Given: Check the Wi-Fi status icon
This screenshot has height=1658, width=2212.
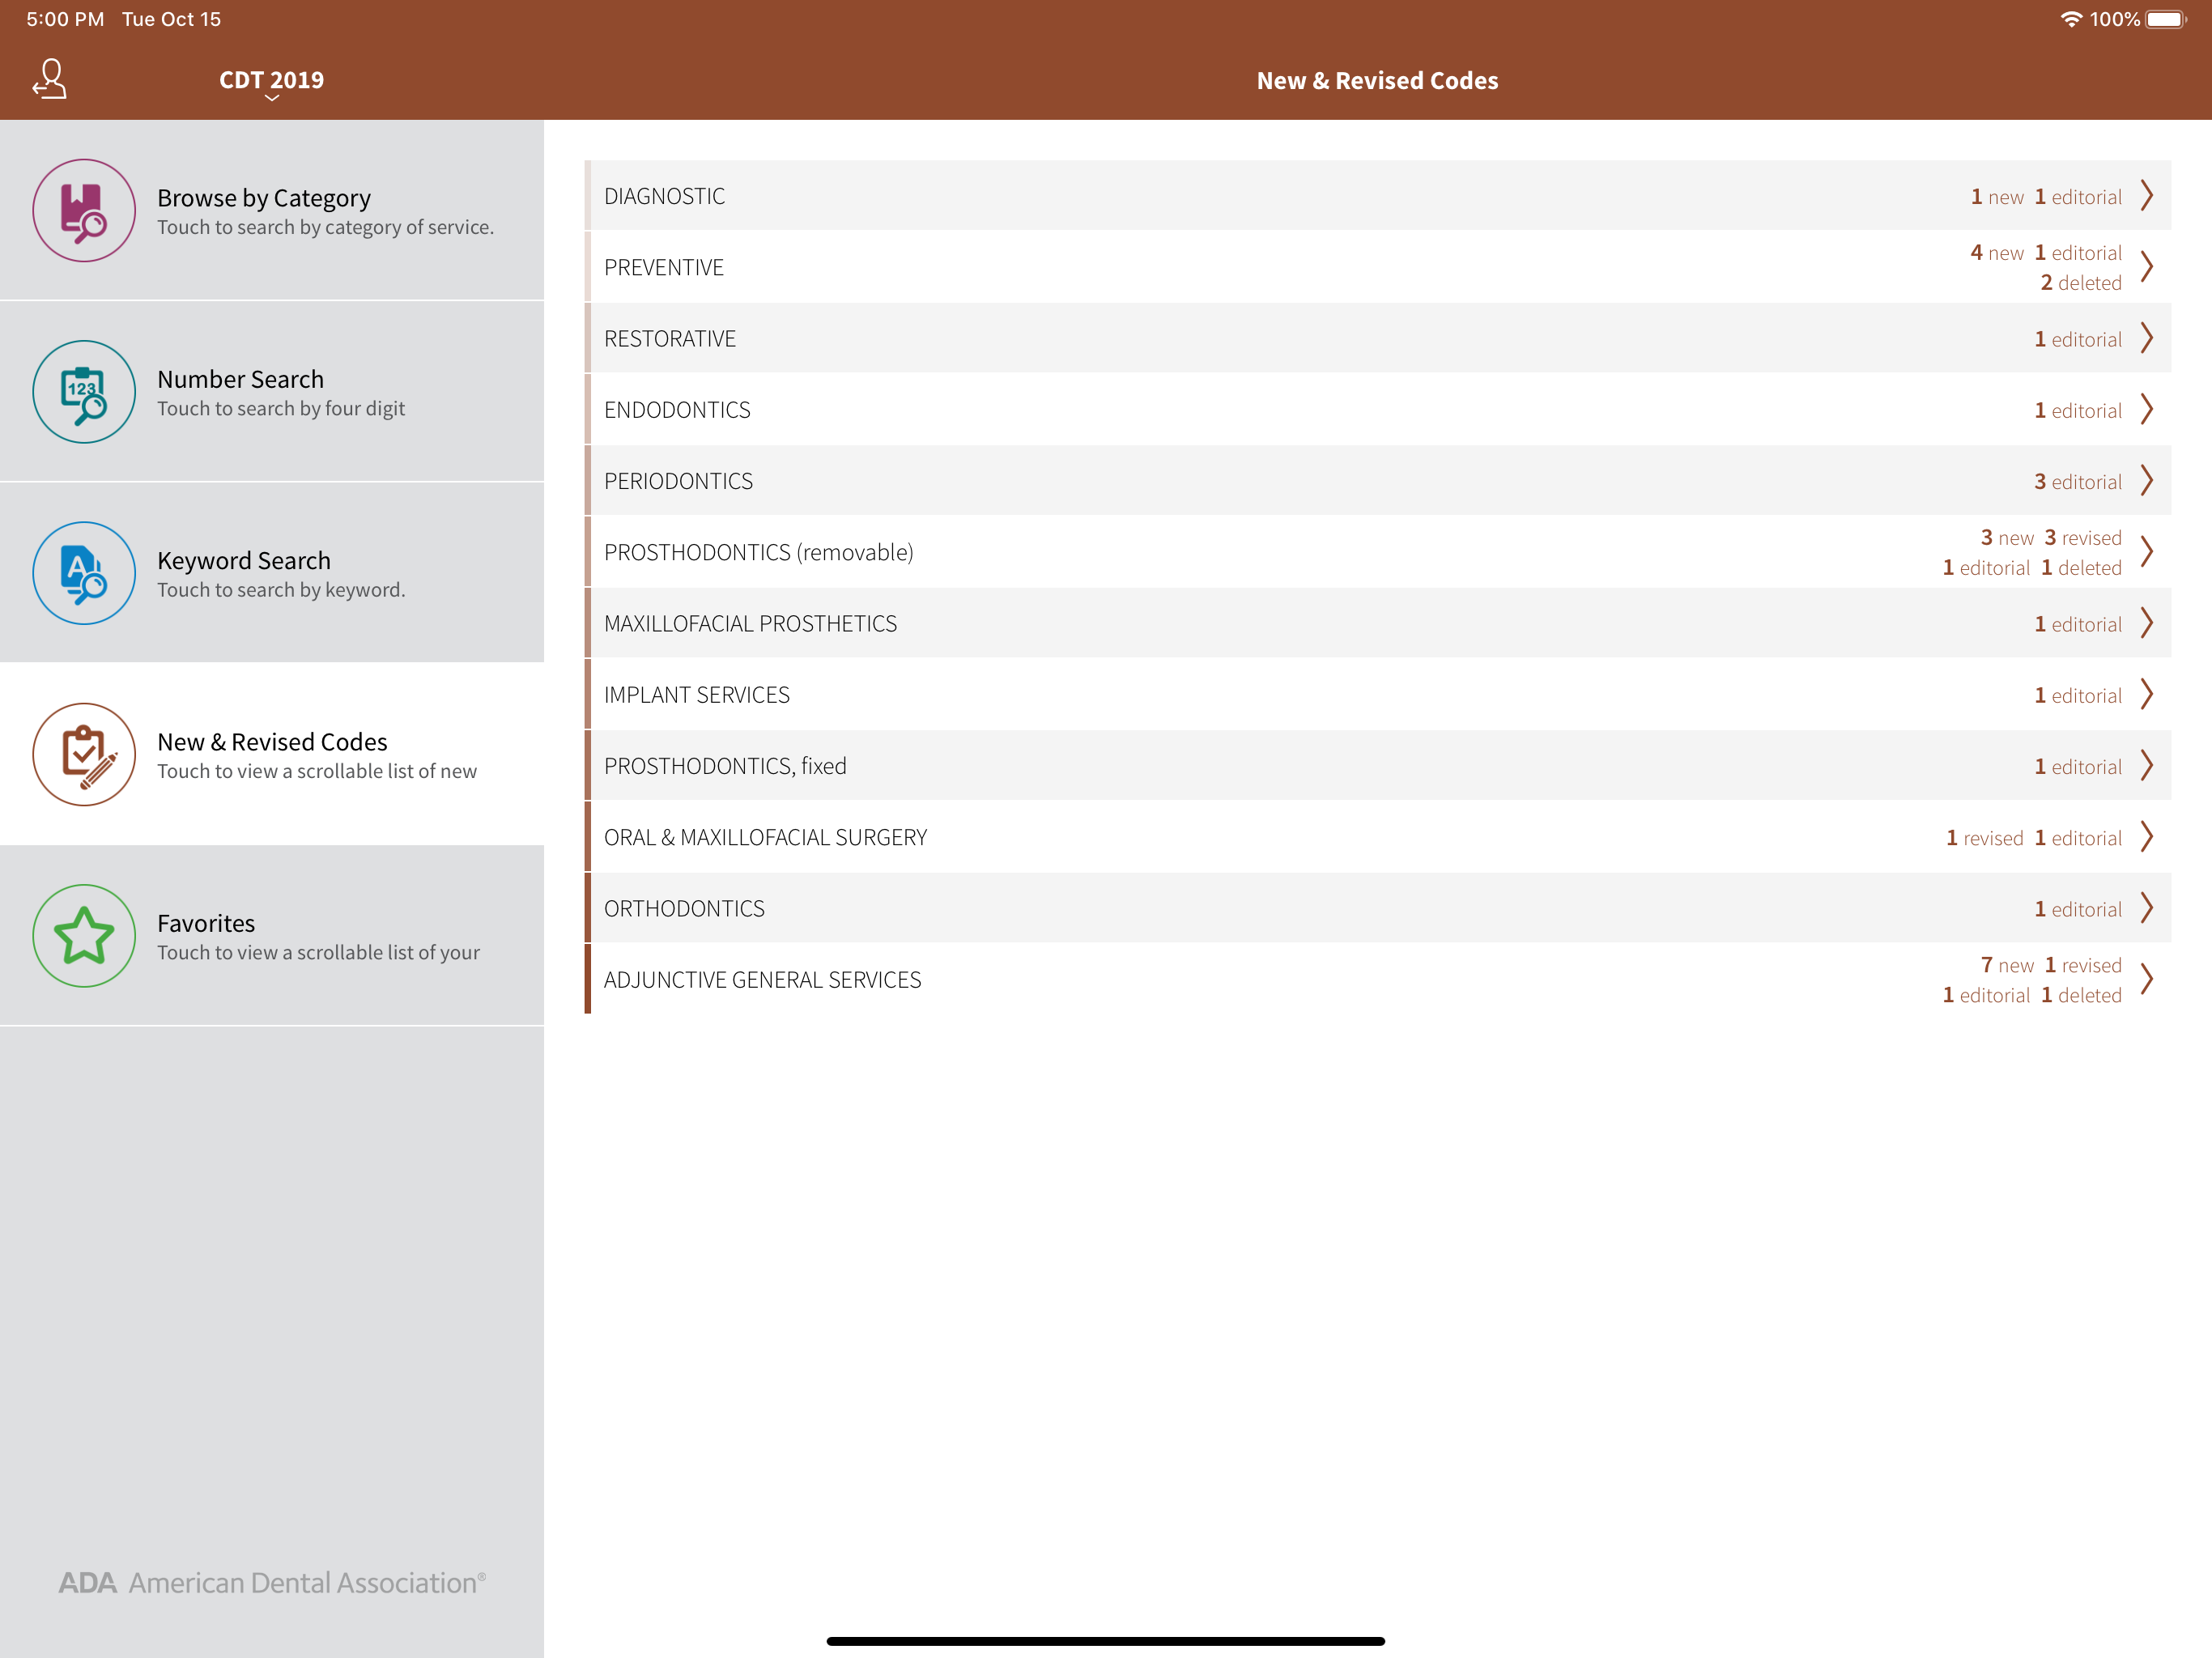Looking at the screenshot, I should (x=2071, y=19).
